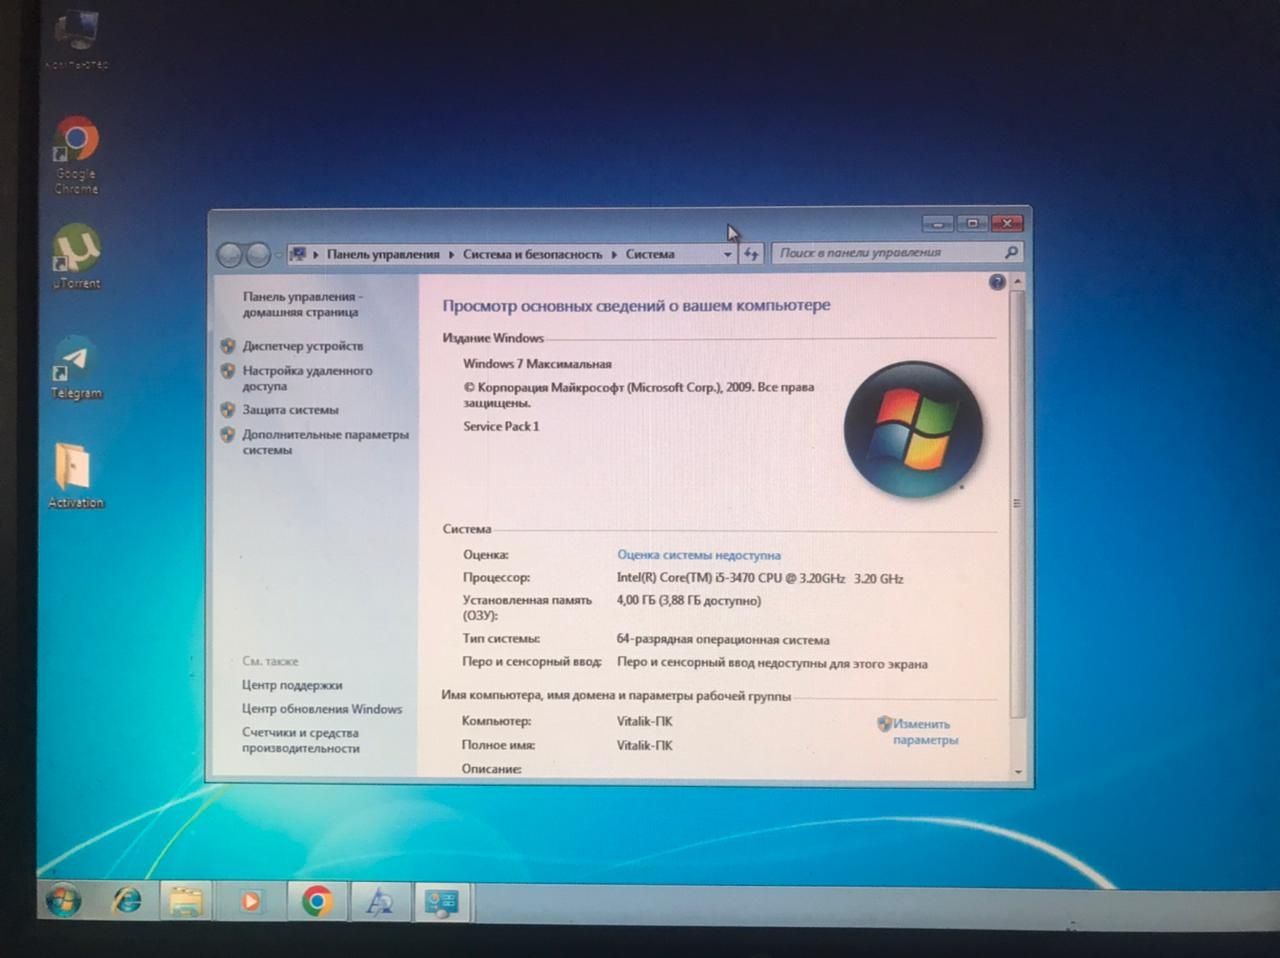1280x958 pixels.
Task: Click the computer icon in the address bar
Action: click(297, 254)
